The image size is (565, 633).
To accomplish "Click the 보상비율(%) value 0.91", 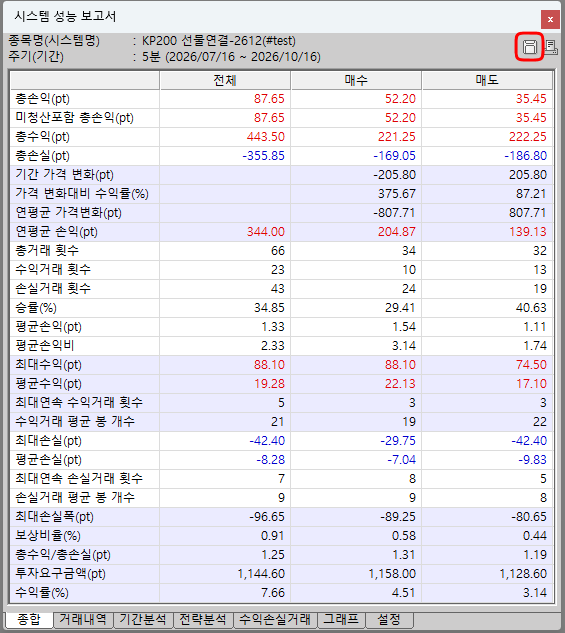I will [x=273, y=535].
